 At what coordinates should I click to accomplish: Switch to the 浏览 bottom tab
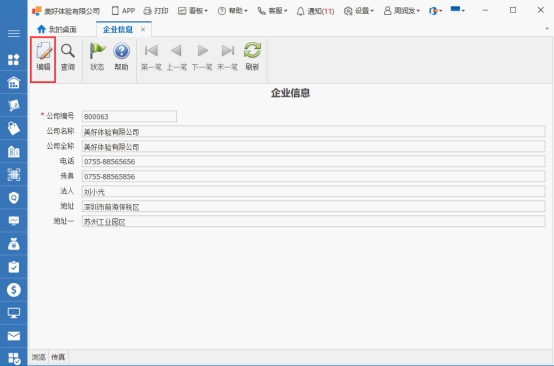(x=39, y=357)
